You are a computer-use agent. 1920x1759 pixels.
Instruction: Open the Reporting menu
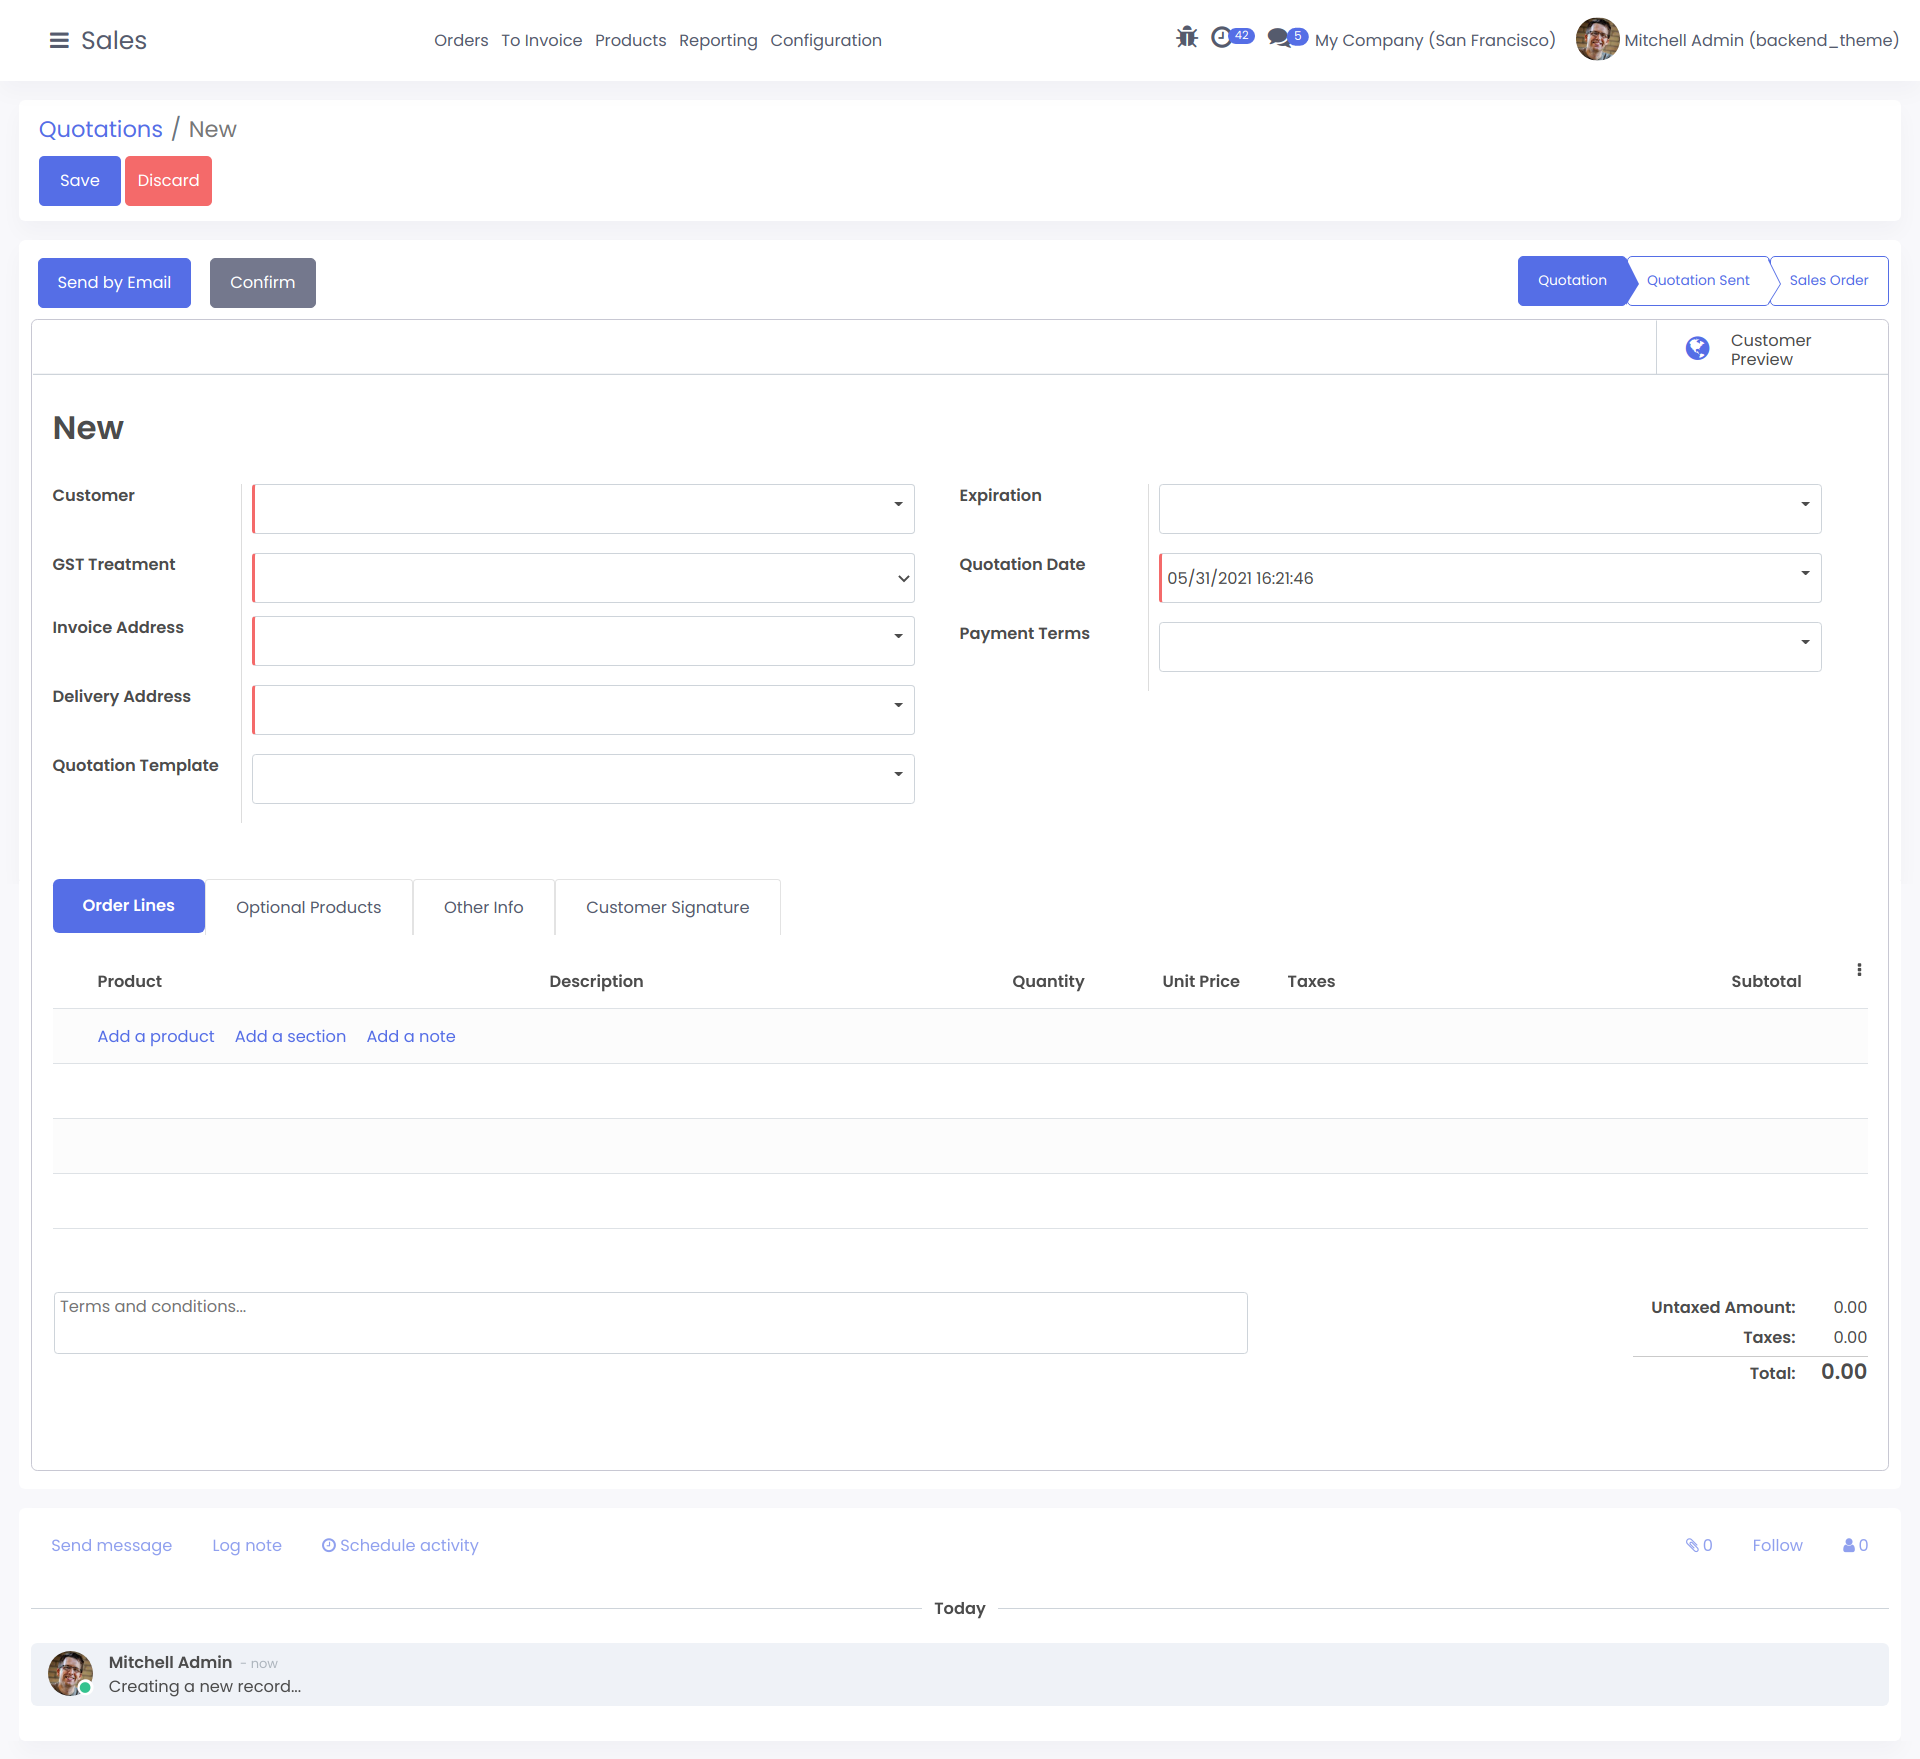click(718, 40)
